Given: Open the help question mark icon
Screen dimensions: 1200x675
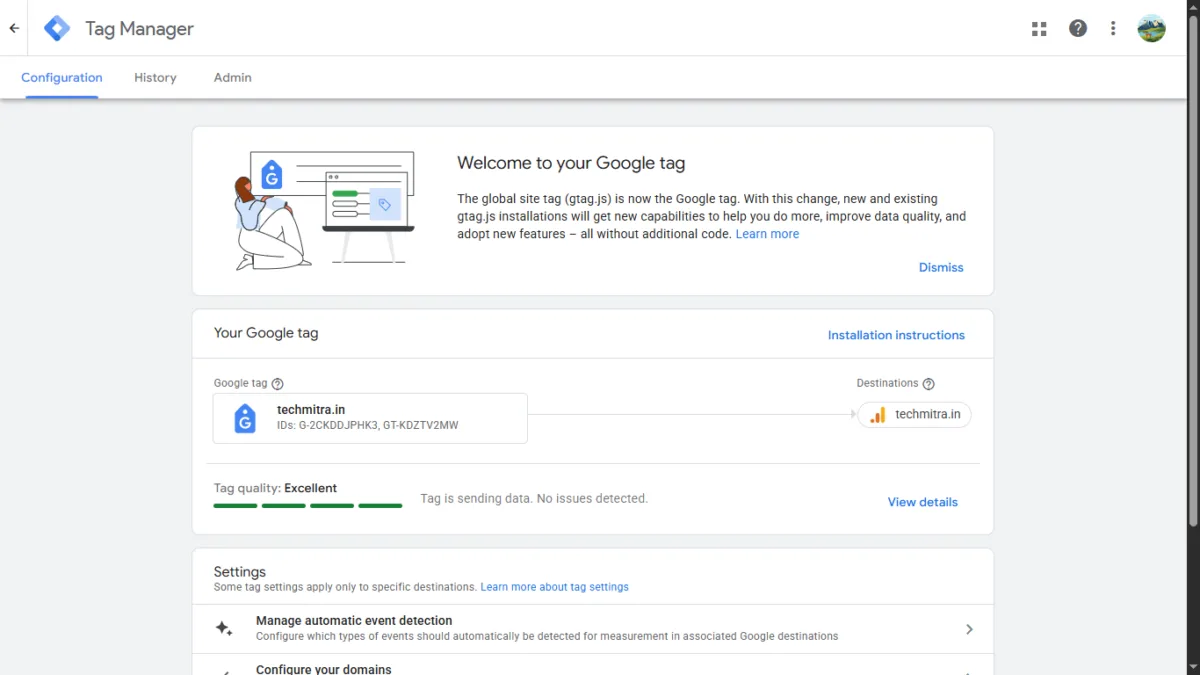Looking at the screenshot, I should click(1078, 28).
